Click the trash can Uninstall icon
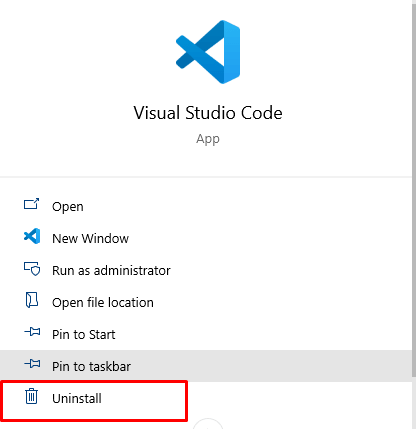This screenshot has height=429, width=416. (32, 396)
